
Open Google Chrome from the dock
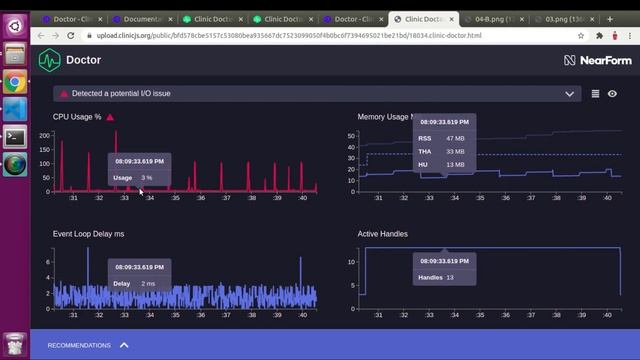coord(15,82)
